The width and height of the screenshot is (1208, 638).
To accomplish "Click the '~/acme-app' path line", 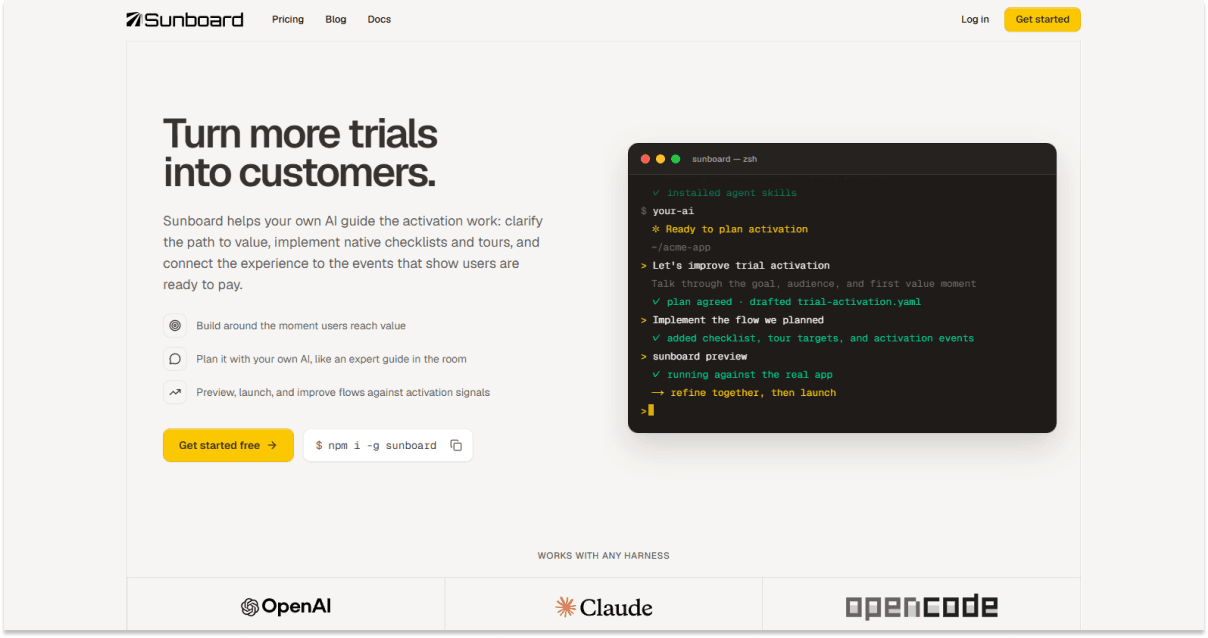I will [x=681, y=247].
